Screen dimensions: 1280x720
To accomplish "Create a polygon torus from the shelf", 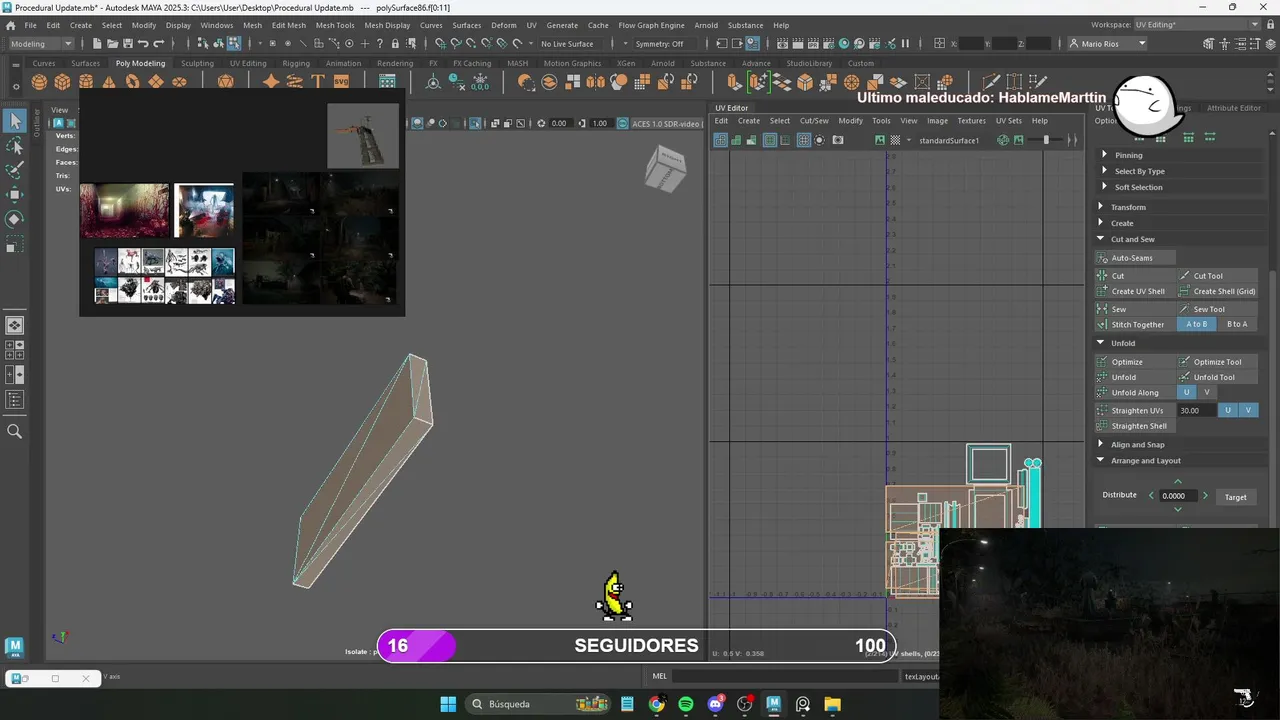I will pyautogui.click(x=132, y=82).
